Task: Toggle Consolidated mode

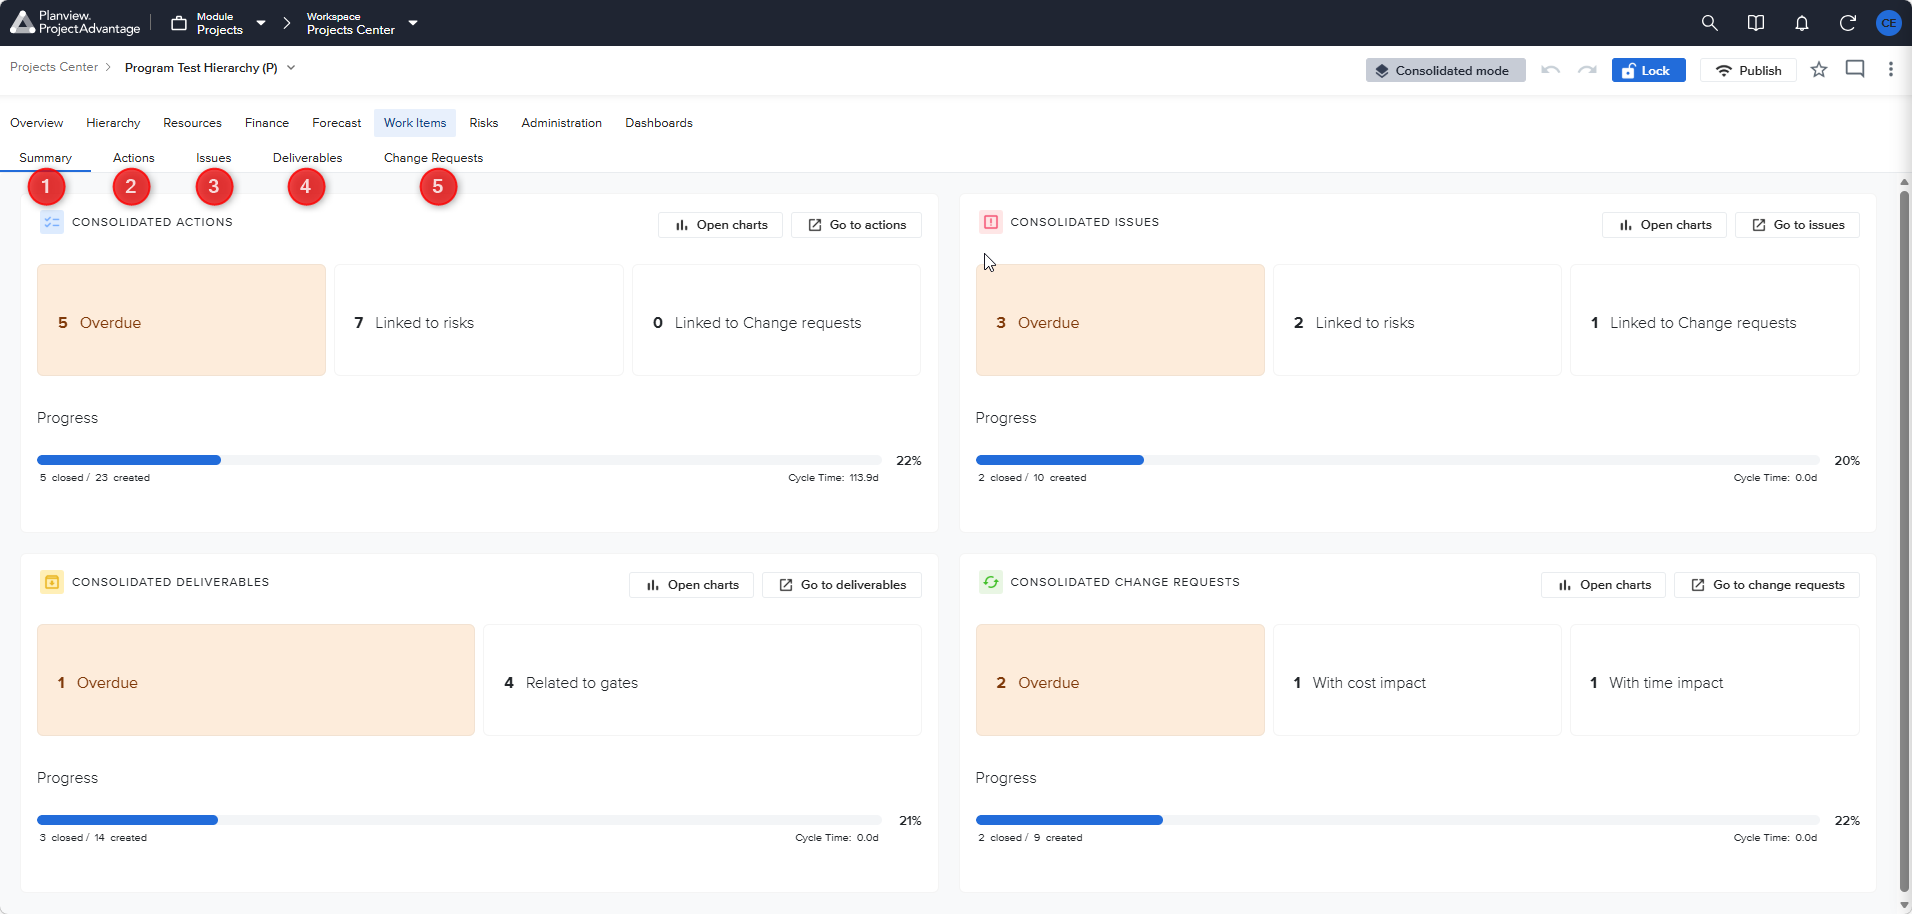Action: click(x=1445, y=70)
